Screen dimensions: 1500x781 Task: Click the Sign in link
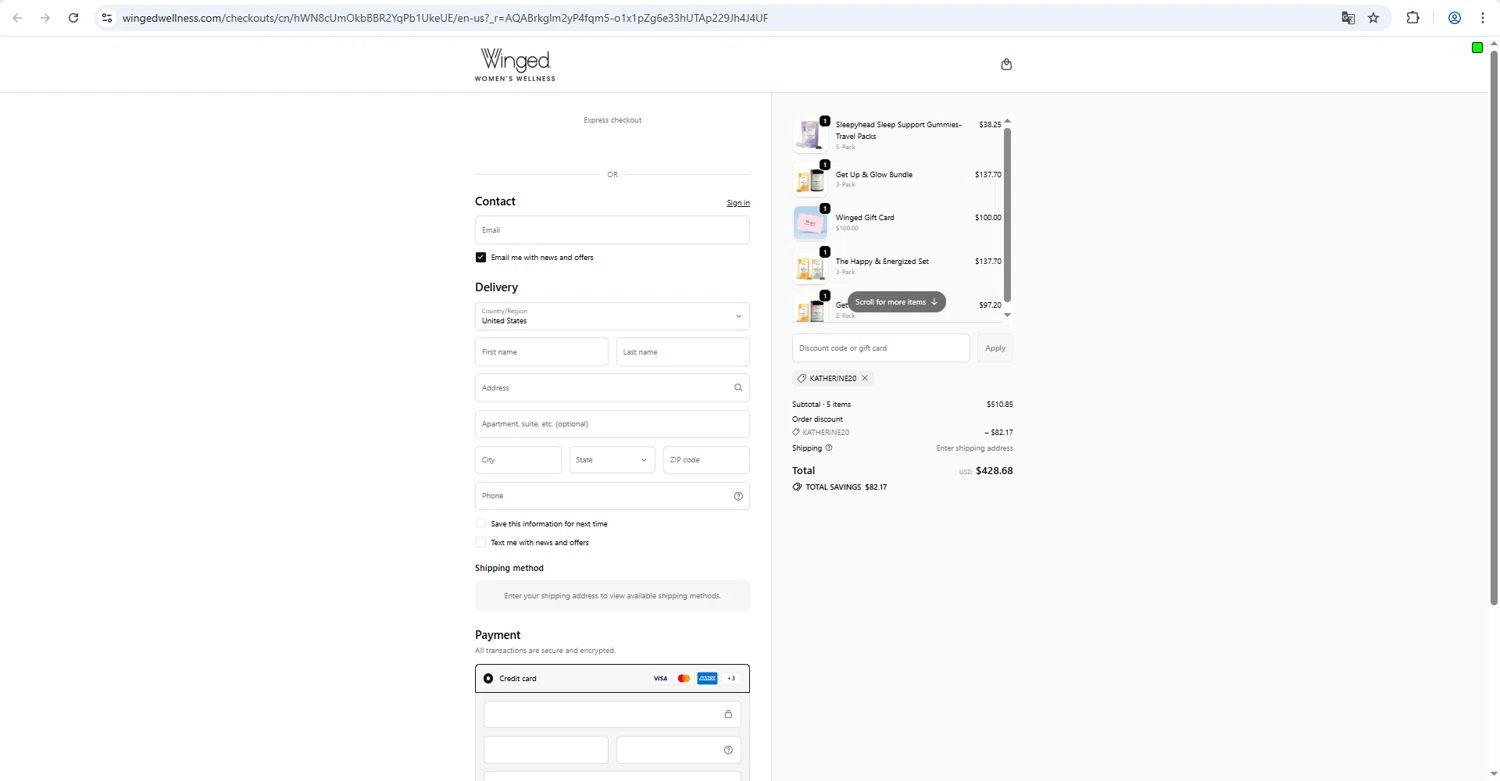[x=738, y=203]
